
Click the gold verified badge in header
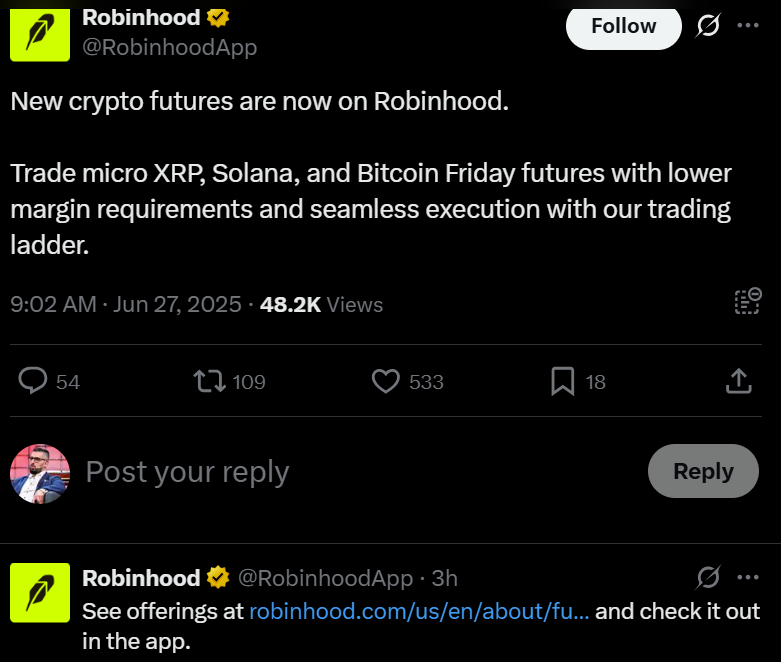(x=217, y=17)
